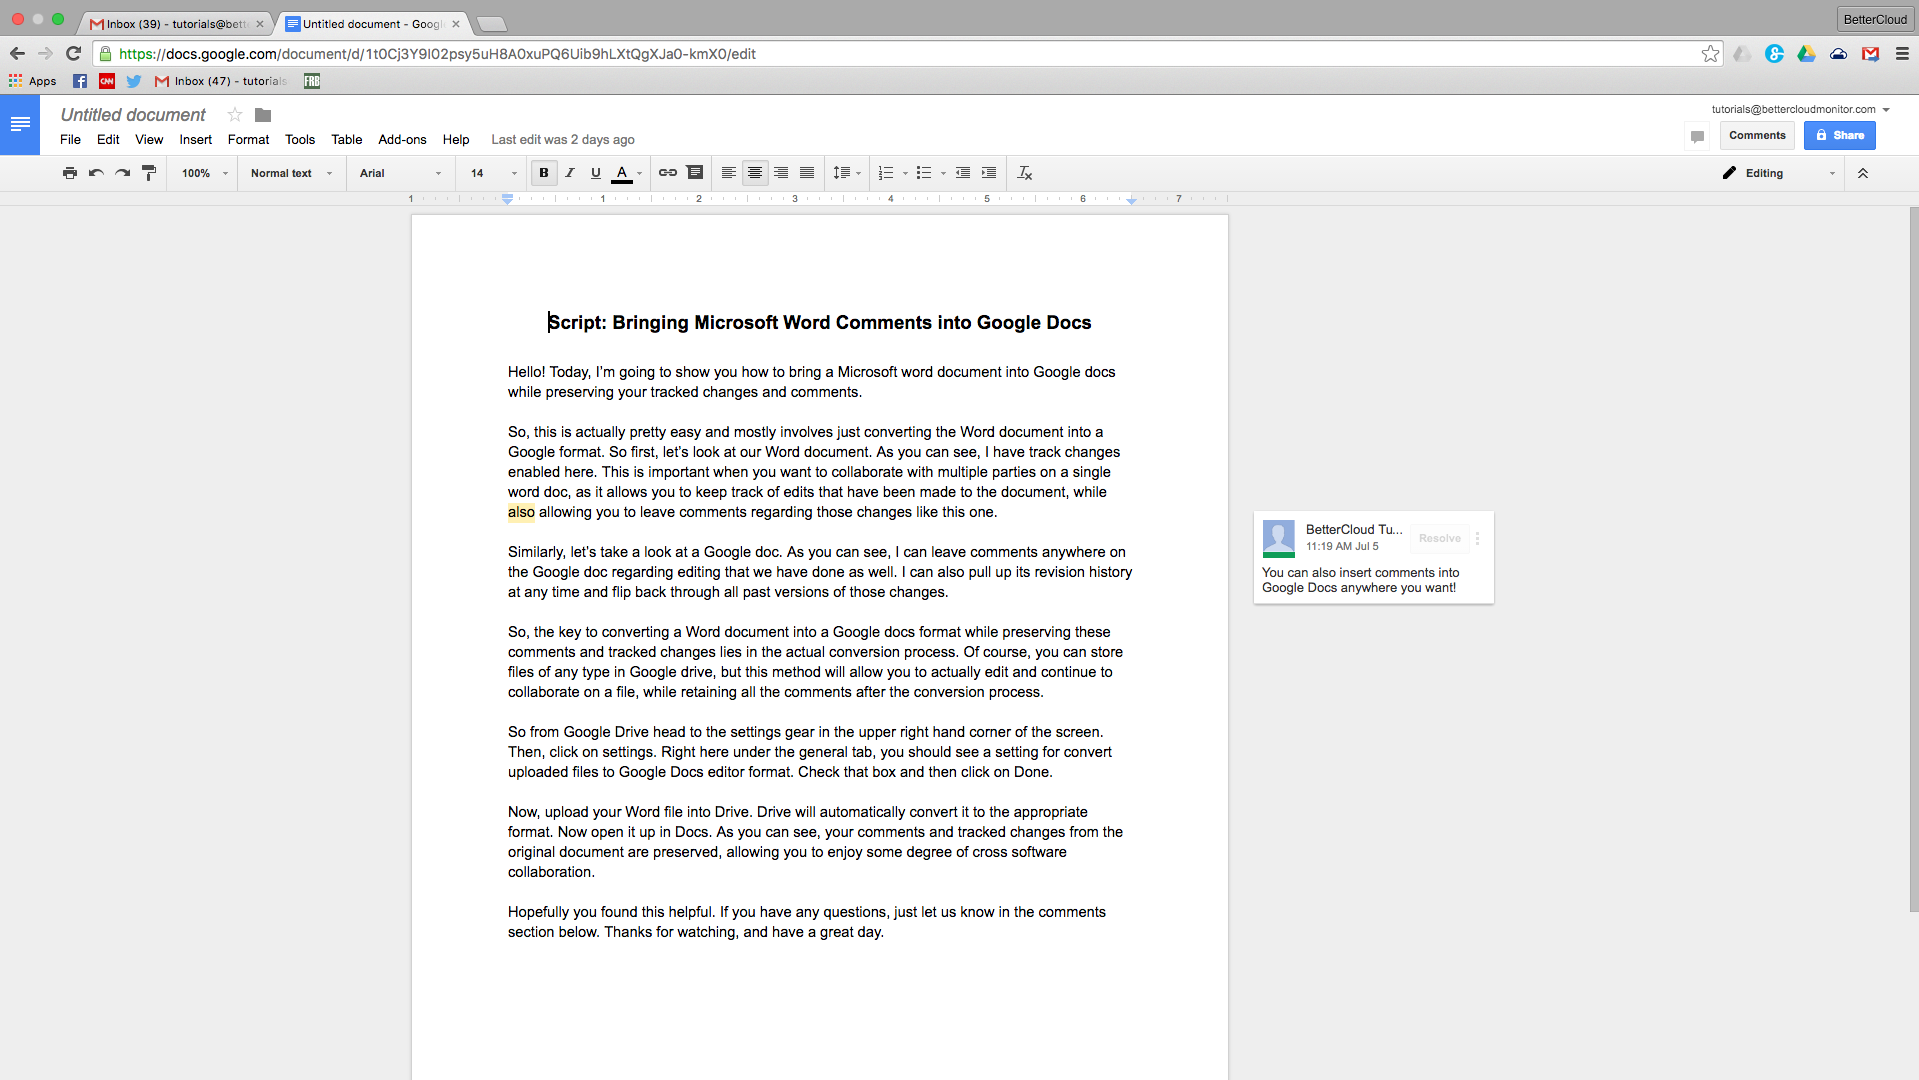This screenshot has height=1080, width=1919.
Task: Click the BetterCloud profile button
Action: [1875, 19]
